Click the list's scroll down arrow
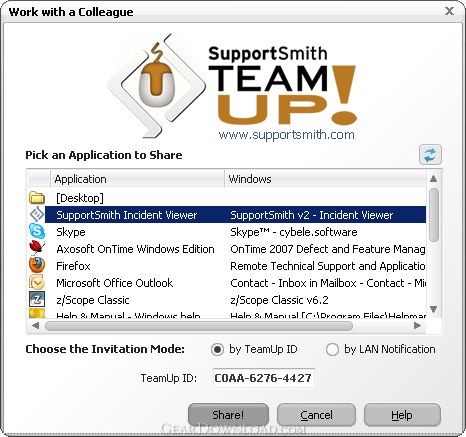 pyautogui.click(x=433, y=310)
